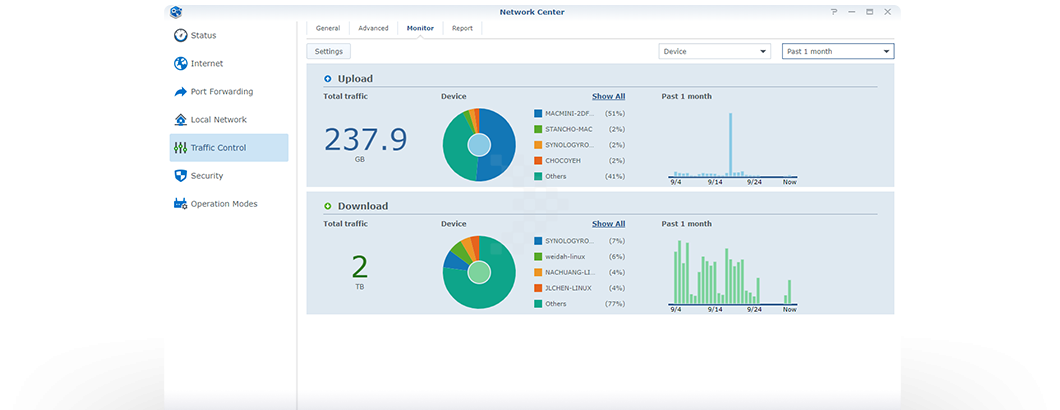Open Security using the shield icon
Viewport: 1060px width, 410px height.
pos(180,175)
